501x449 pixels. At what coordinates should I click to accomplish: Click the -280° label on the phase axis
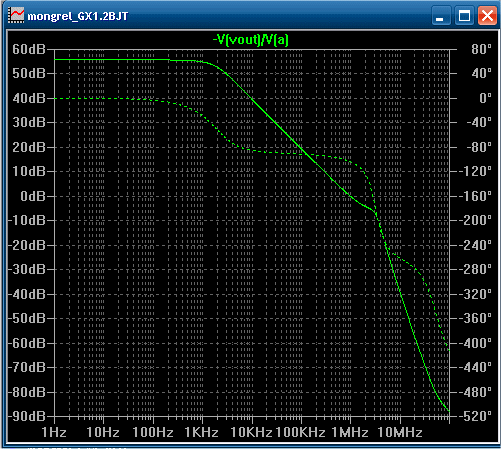click(x=475, y=269)
